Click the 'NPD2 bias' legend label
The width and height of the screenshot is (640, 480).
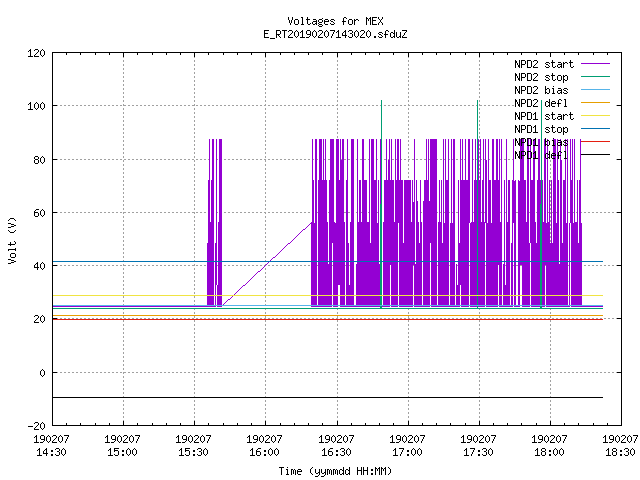[541, 90]
